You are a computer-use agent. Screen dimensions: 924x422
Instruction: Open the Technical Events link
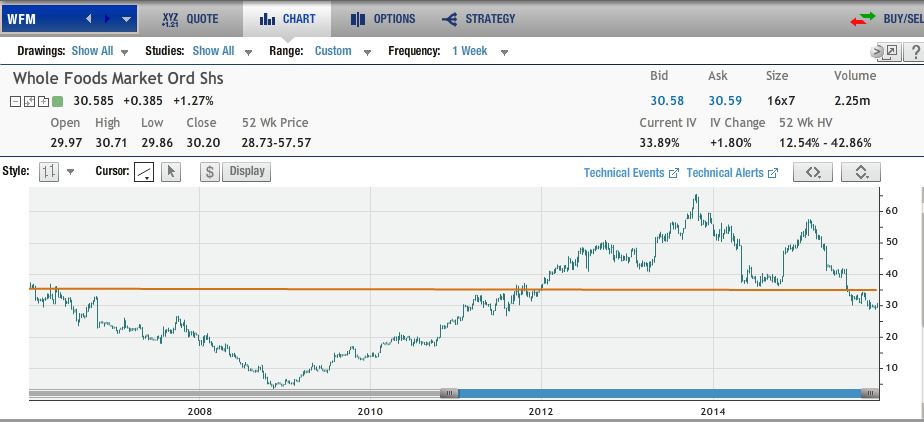tap(631, 173)
